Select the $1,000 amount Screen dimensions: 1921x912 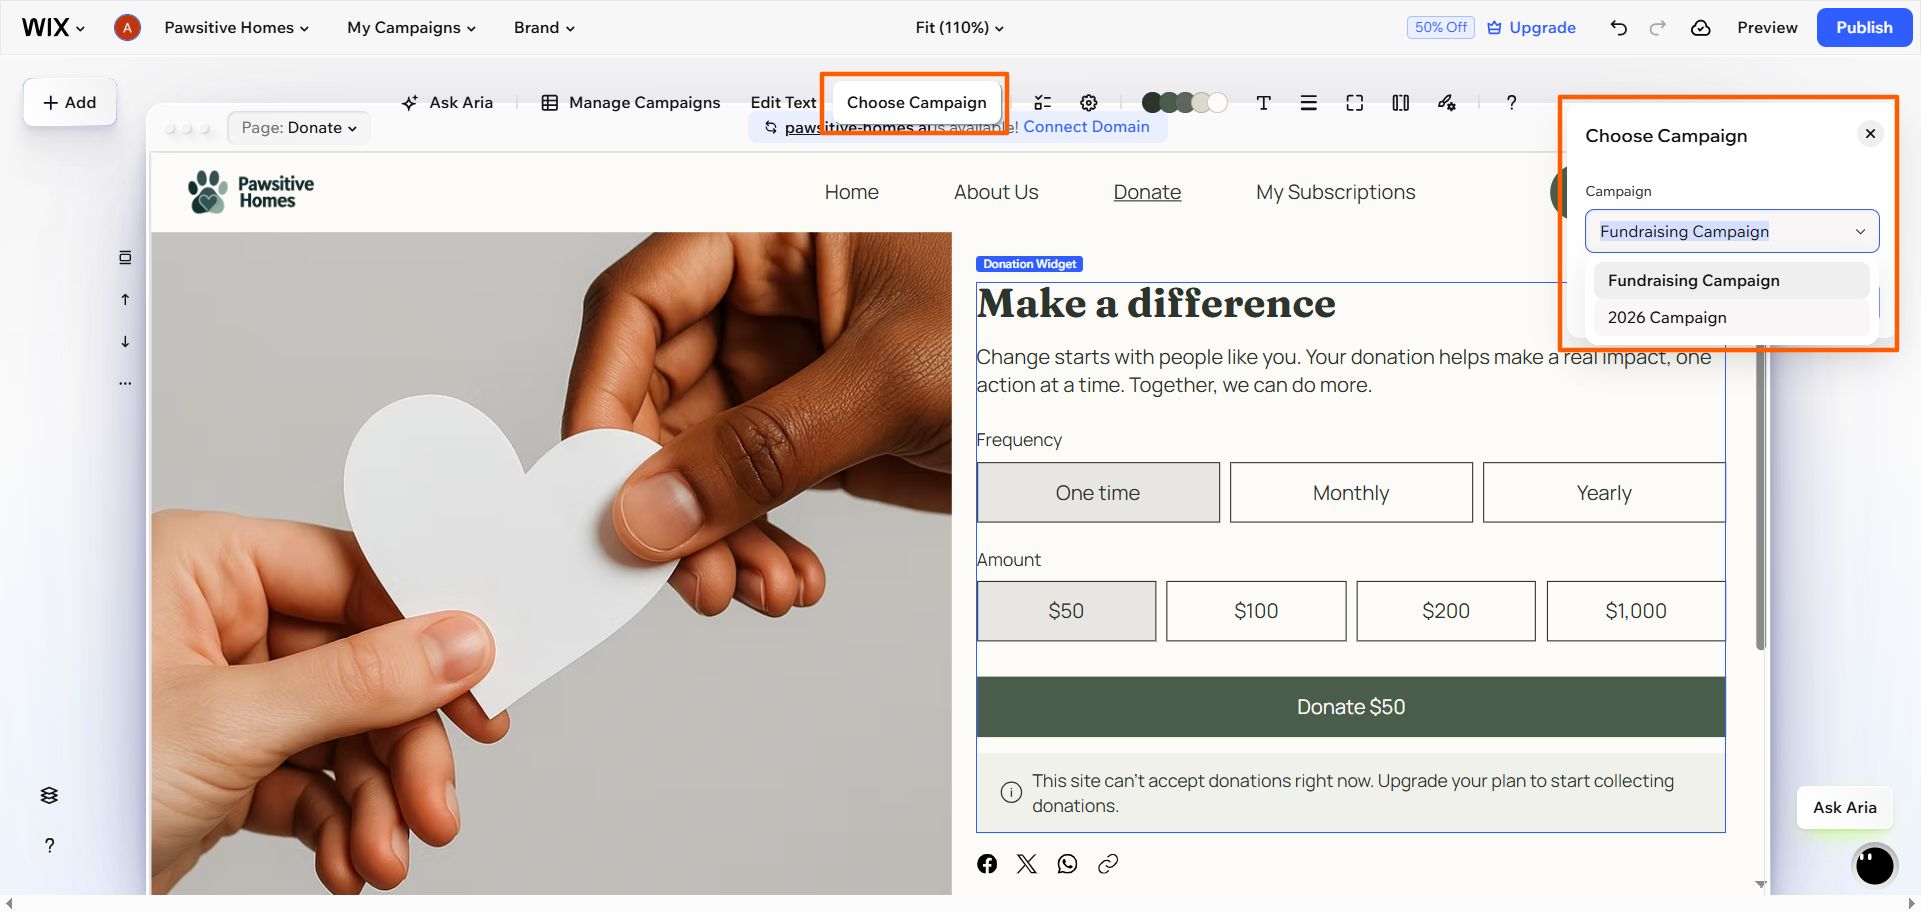click(x=1636, y=611)
